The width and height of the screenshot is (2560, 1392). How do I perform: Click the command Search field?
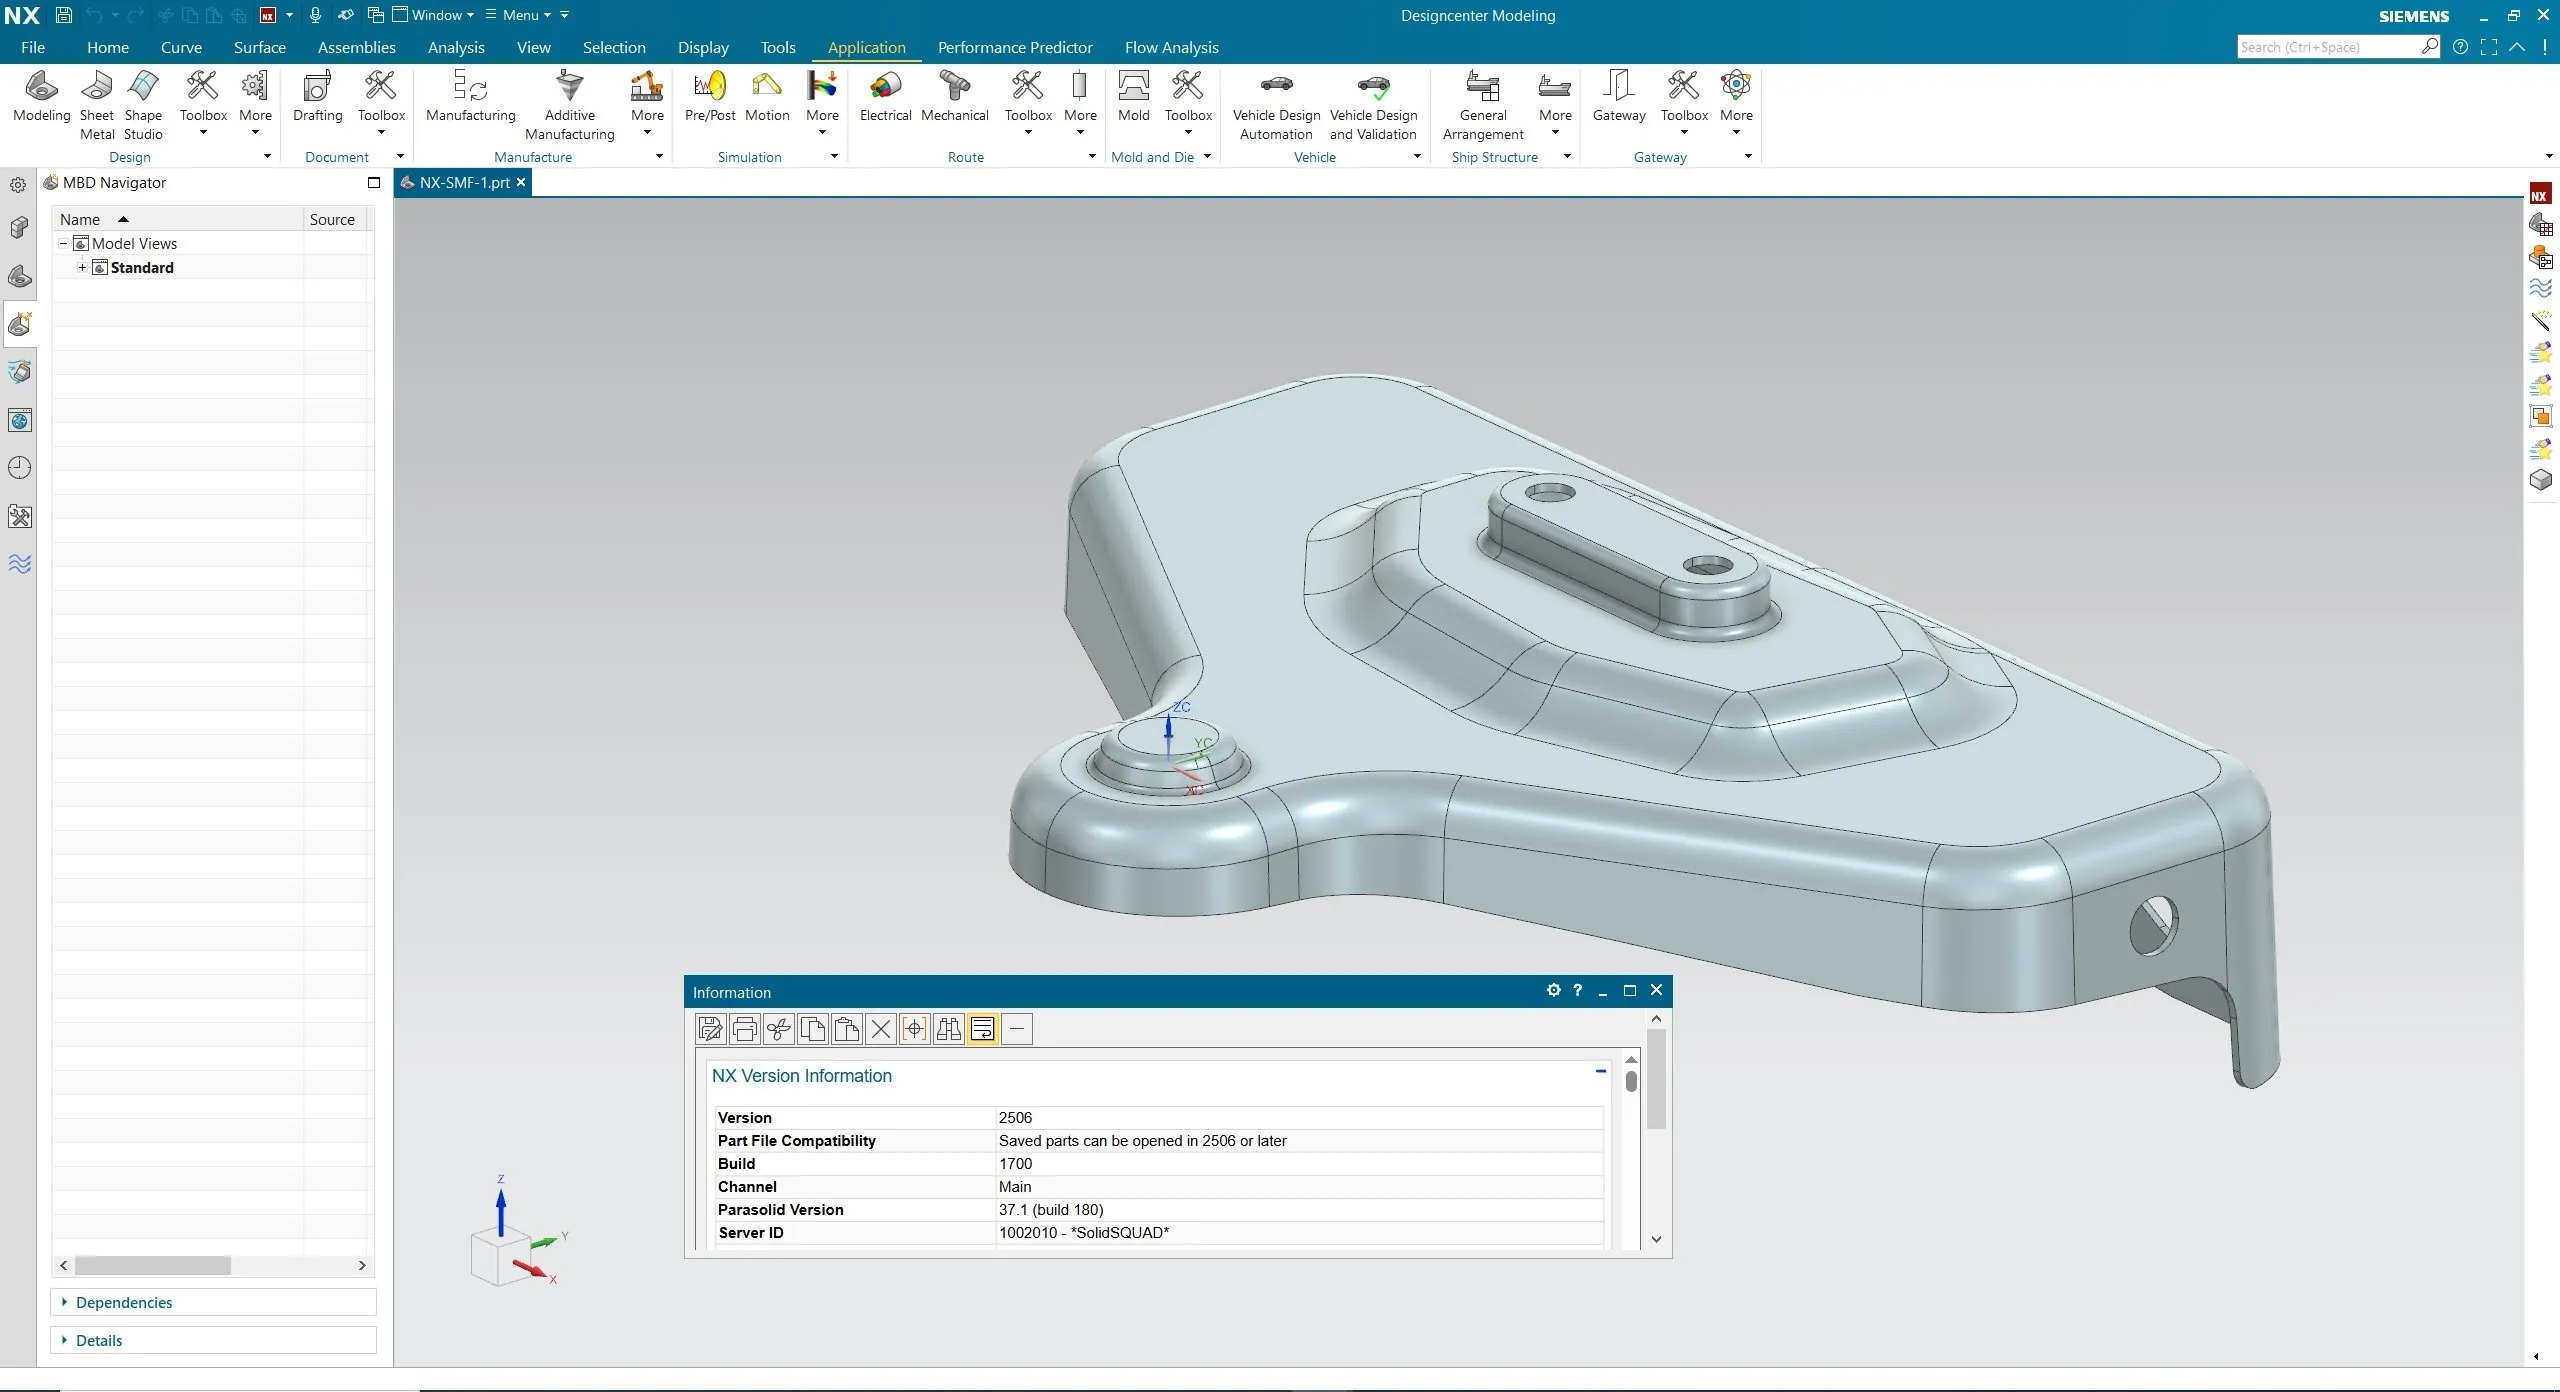point(2330,47)
